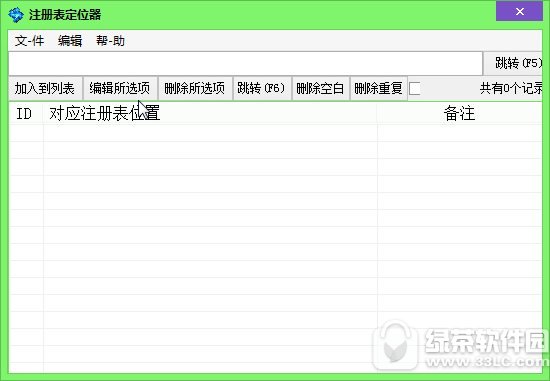
Task: Open the 文-件 menu
Action: [x=29, y=41]
